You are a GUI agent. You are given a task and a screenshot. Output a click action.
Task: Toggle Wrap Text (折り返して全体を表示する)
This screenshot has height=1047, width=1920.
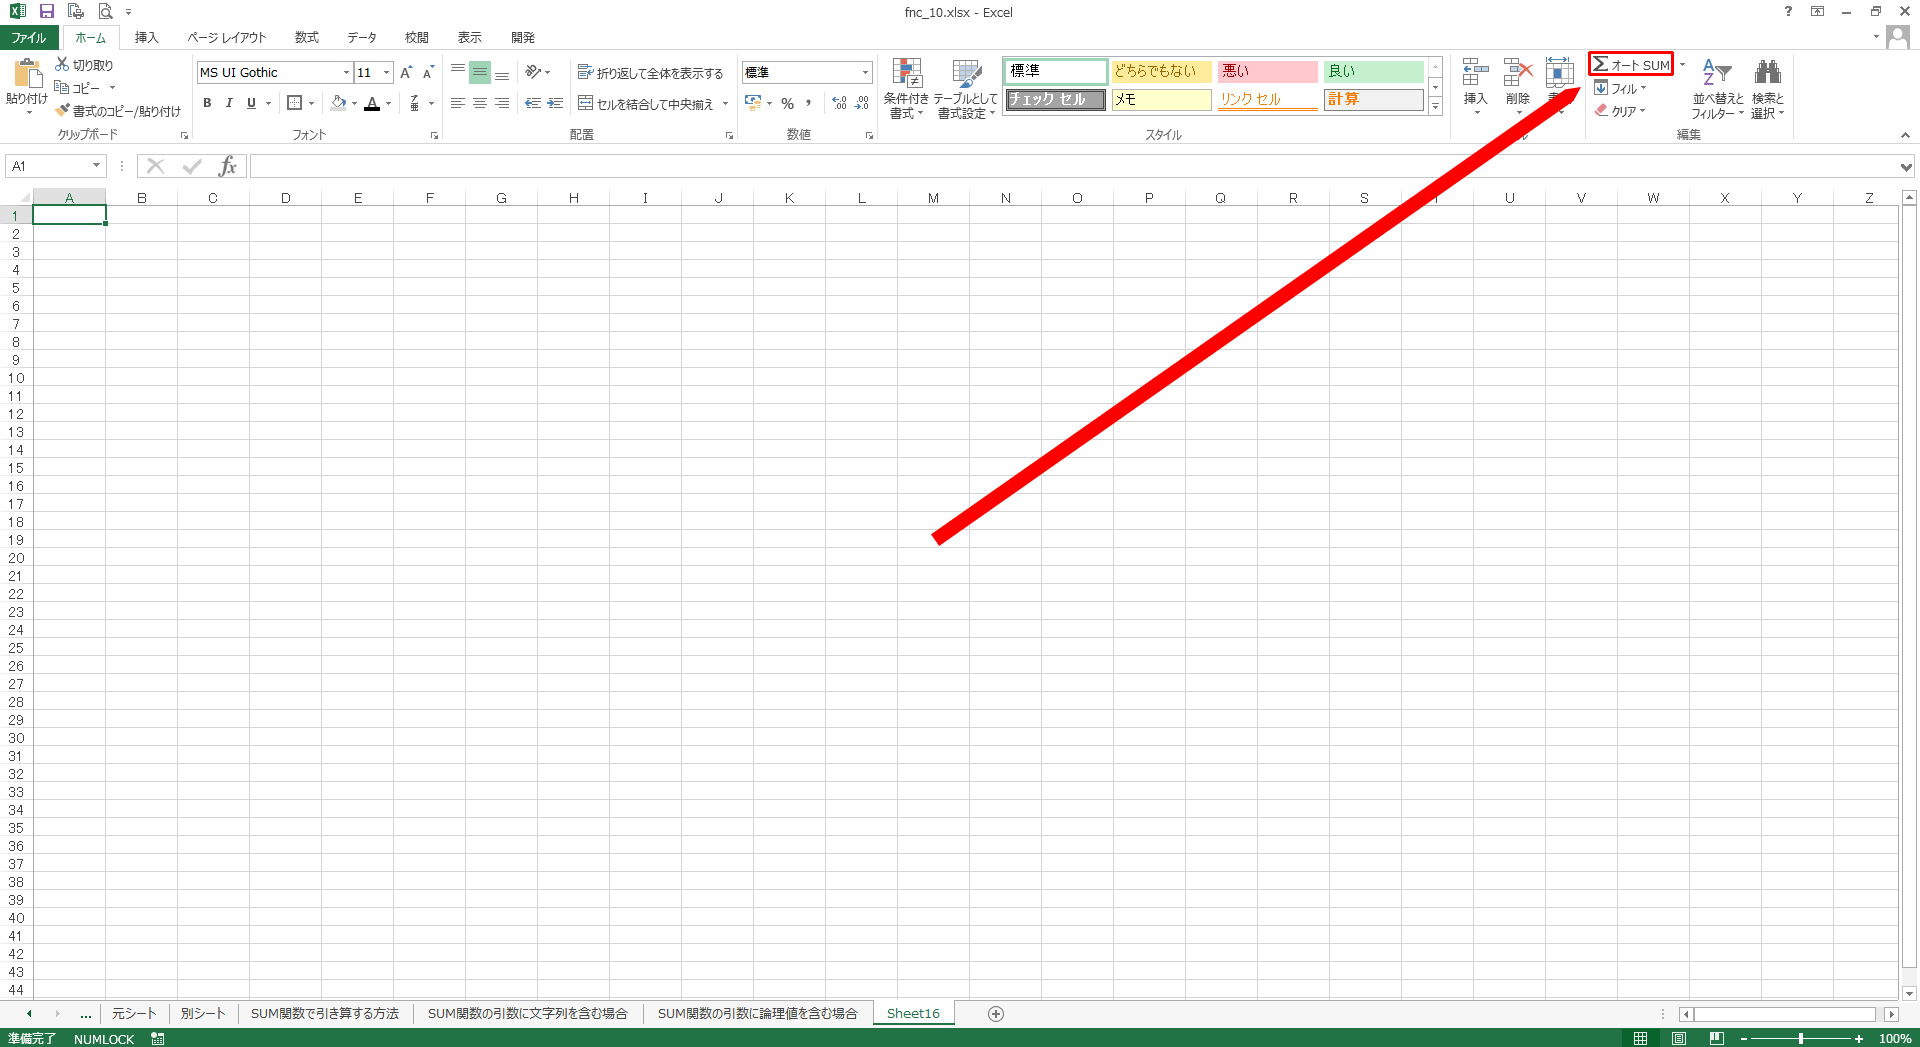click(x=650, y=73)
